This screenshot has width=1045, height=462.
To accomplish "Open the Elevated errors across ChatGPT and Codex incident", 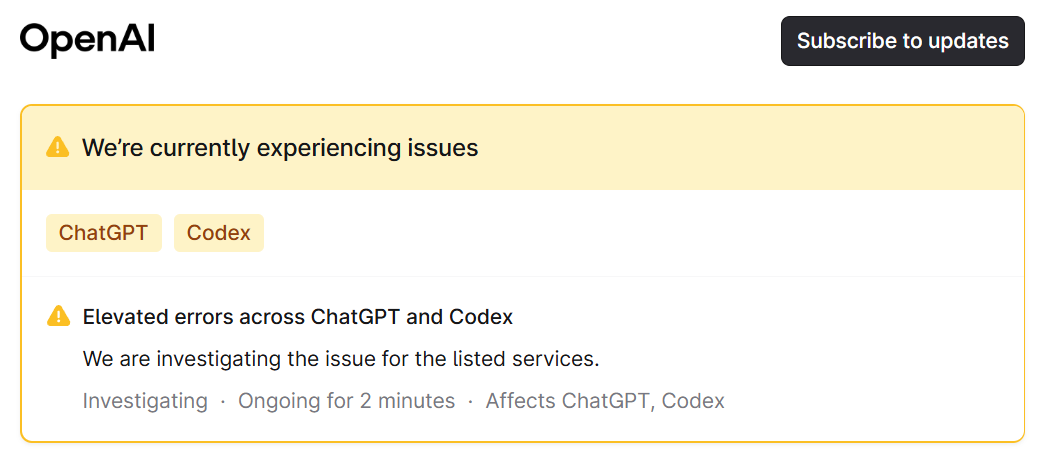I will tap(298, 317).
